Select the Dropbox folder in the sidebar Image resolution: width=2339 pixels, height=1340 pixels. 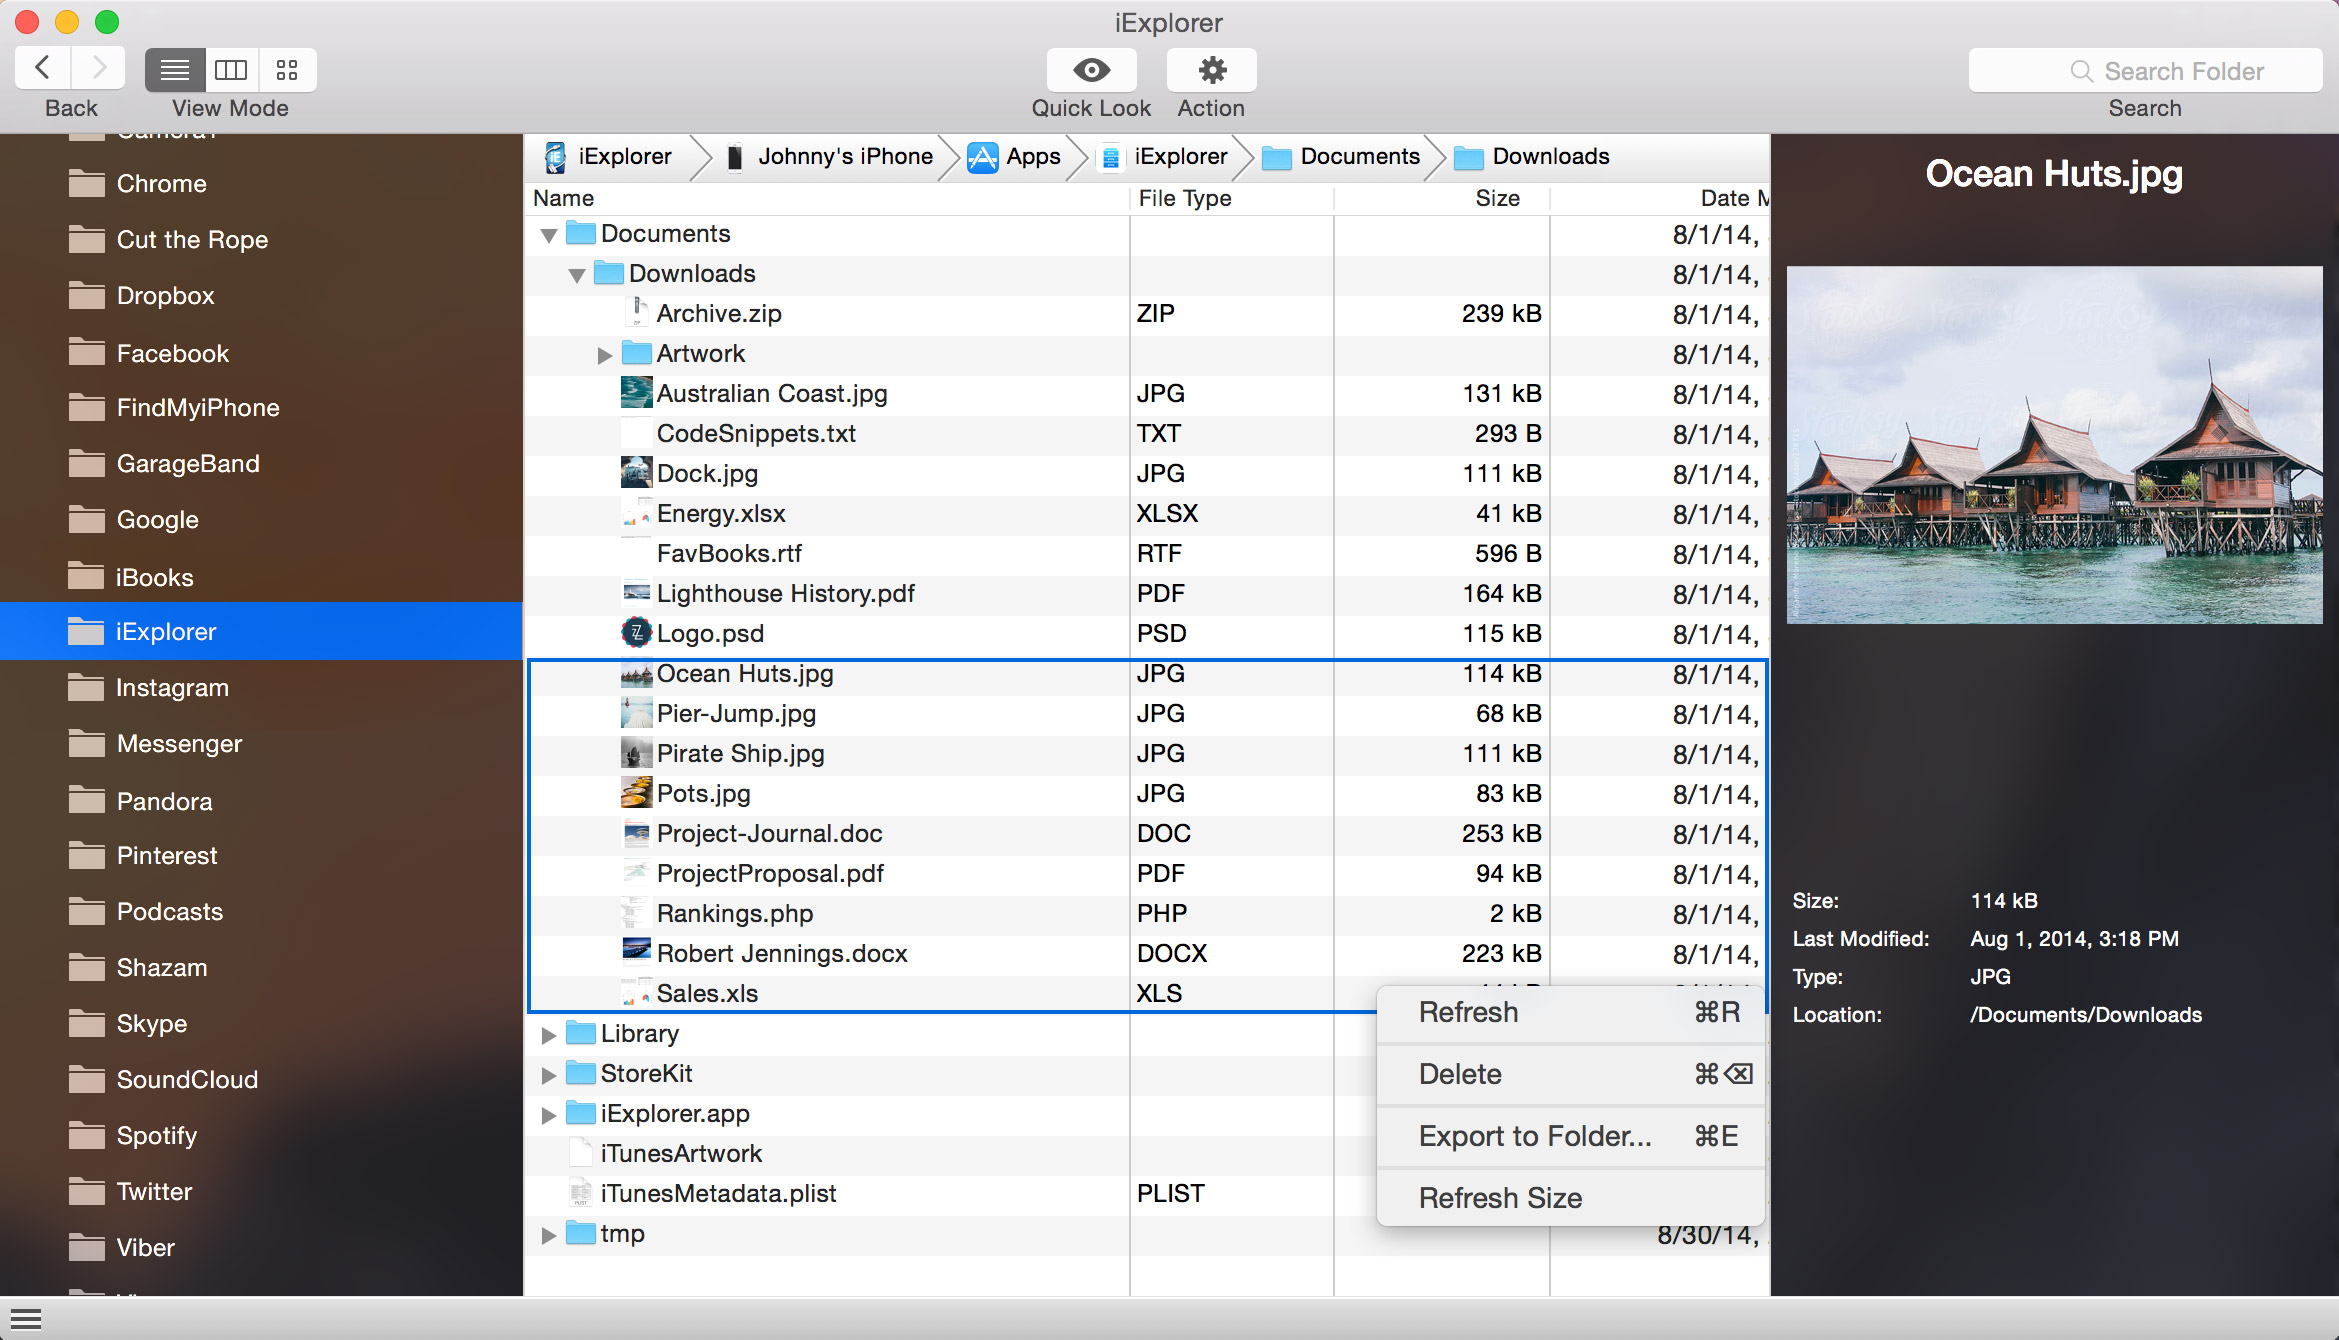[166, 295]
